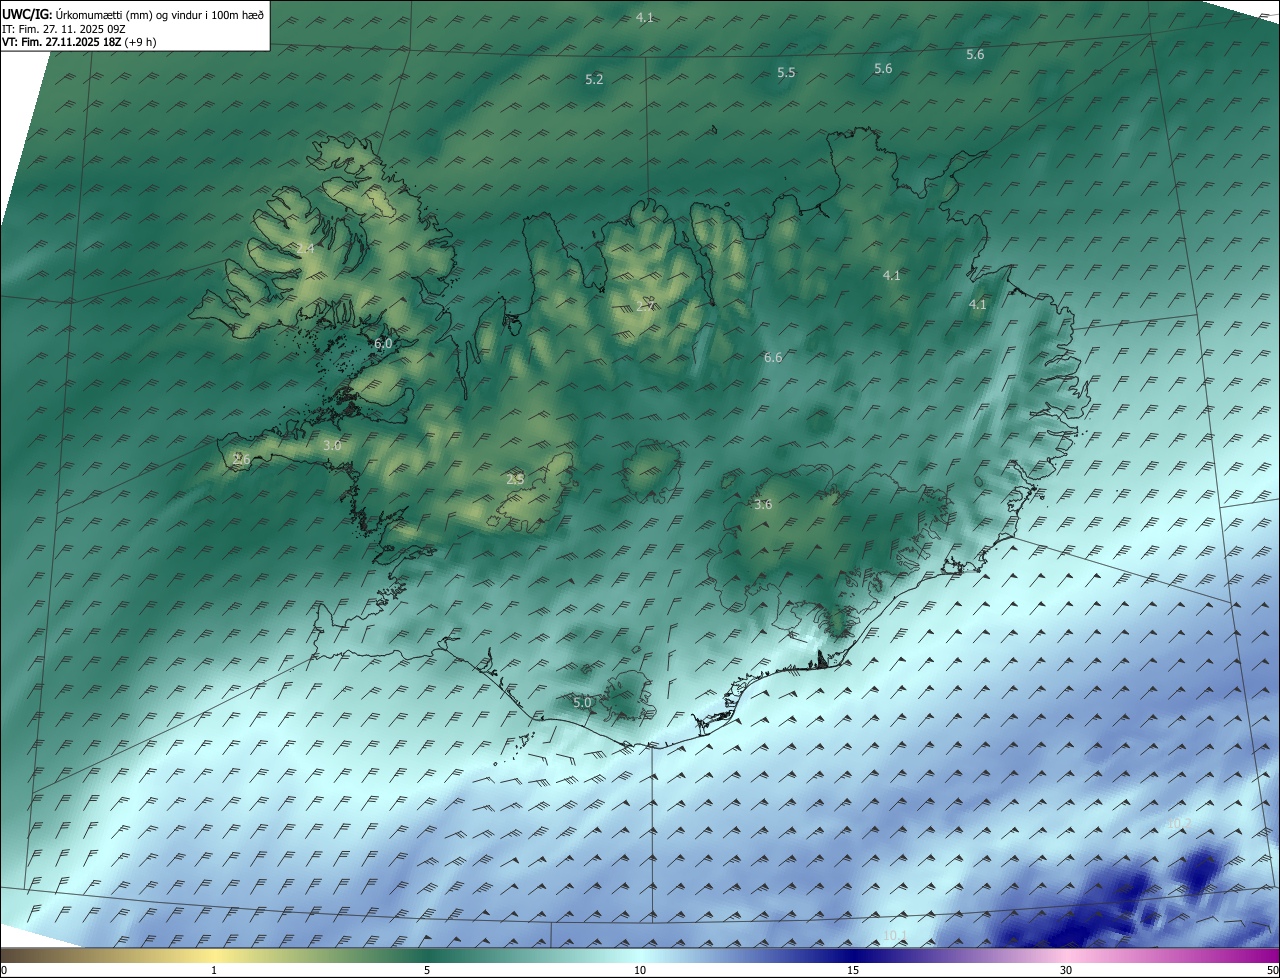Click the 10.1 value above the colour bar
The image size is (1280, 978).
(895, 936)
